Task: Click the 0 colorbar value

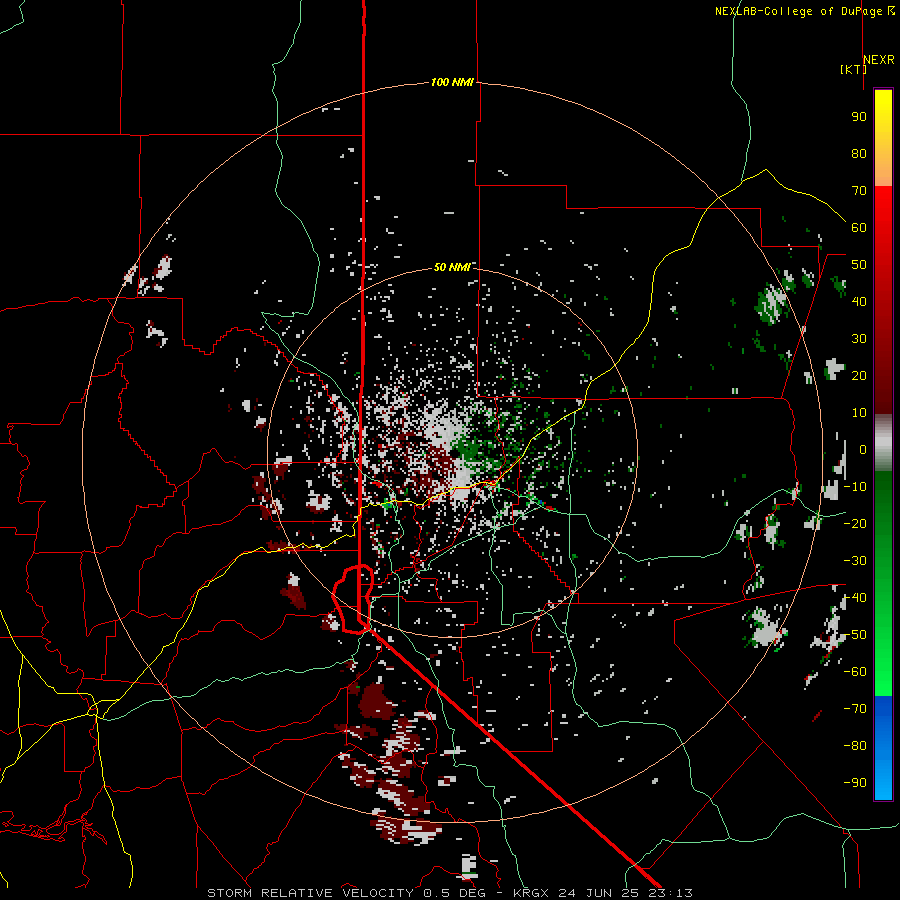Action: (863, 450)
